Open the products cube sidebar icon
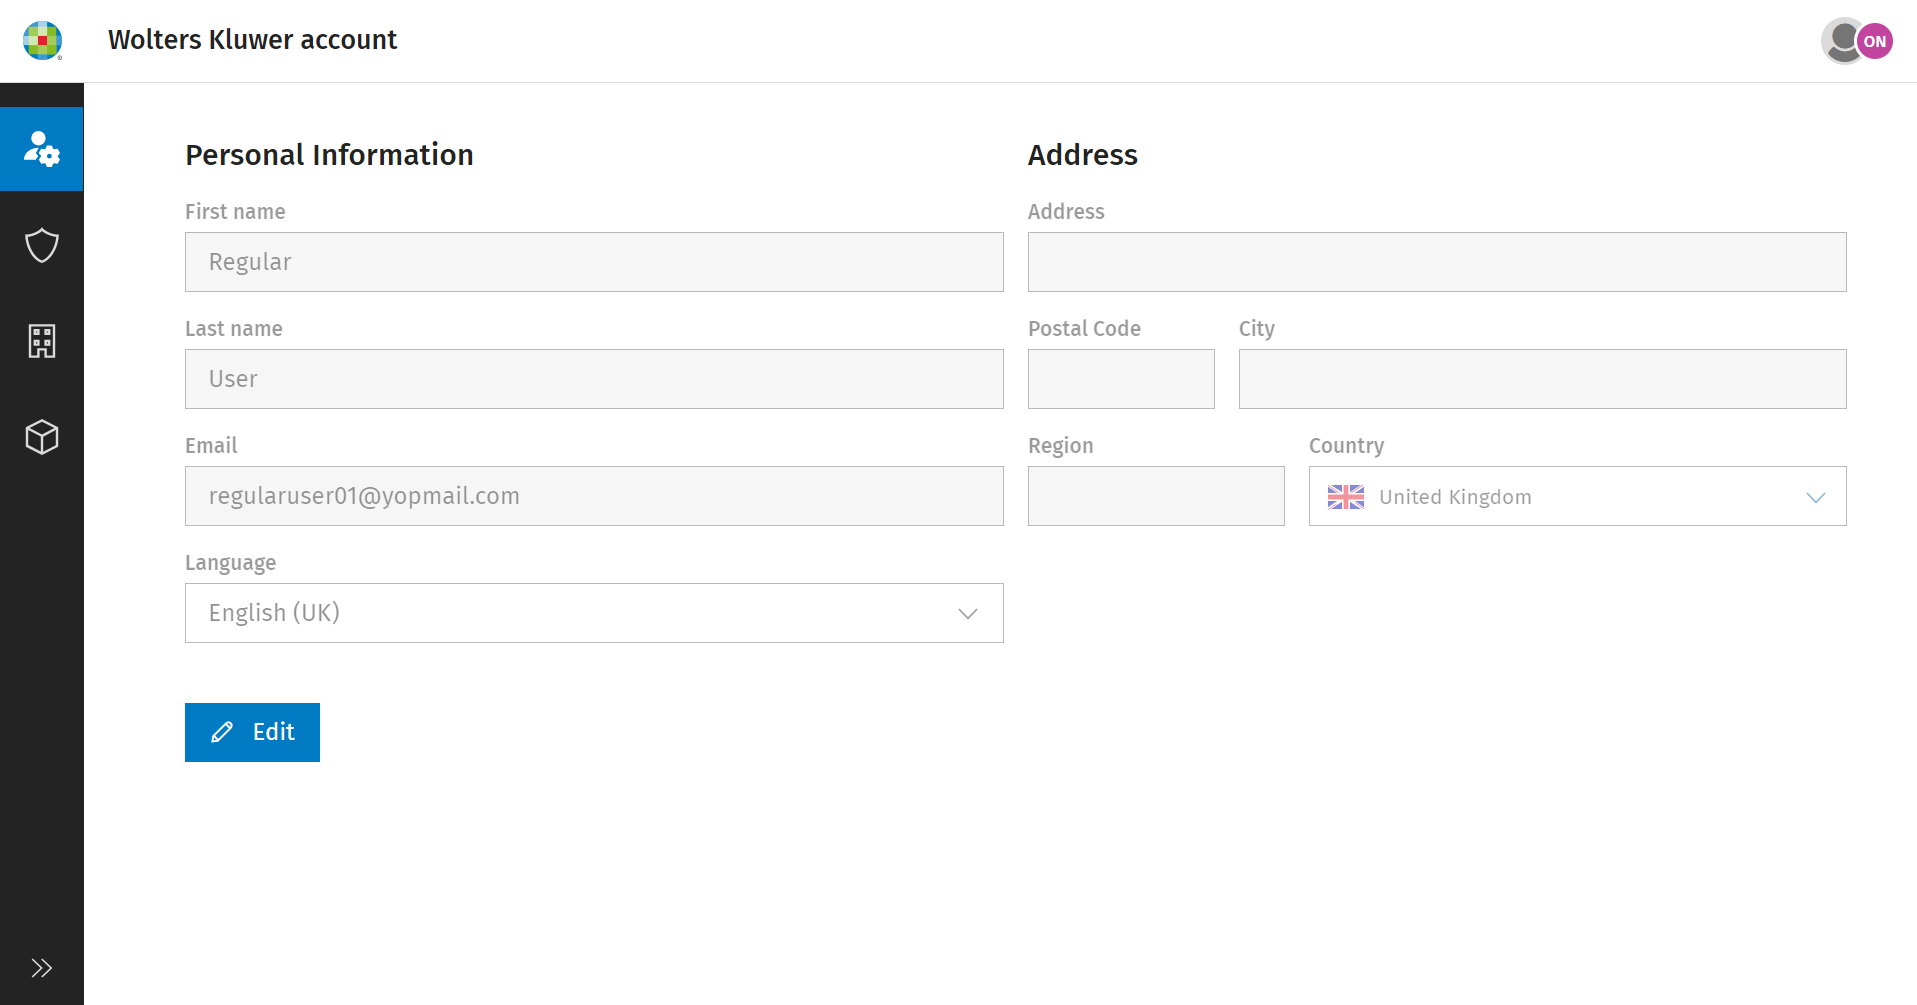Image resolution: width=1917 pixels, height=1005 pixels. click(42, 437)
